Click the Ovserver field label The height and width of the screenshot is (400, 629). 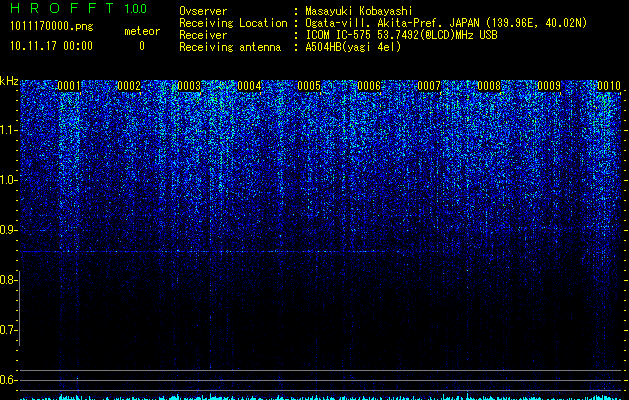[x=203, y=11]
